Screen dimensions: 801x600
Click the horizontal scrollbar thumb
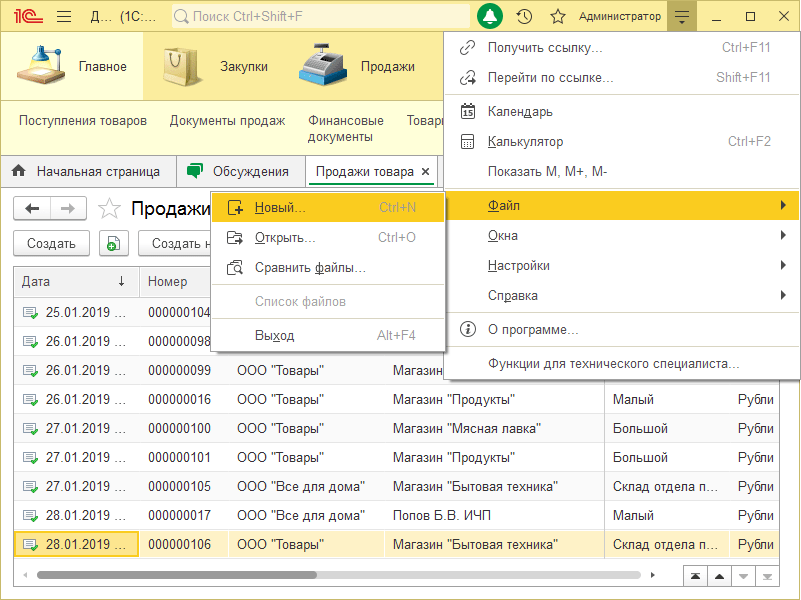click(177, 575)
